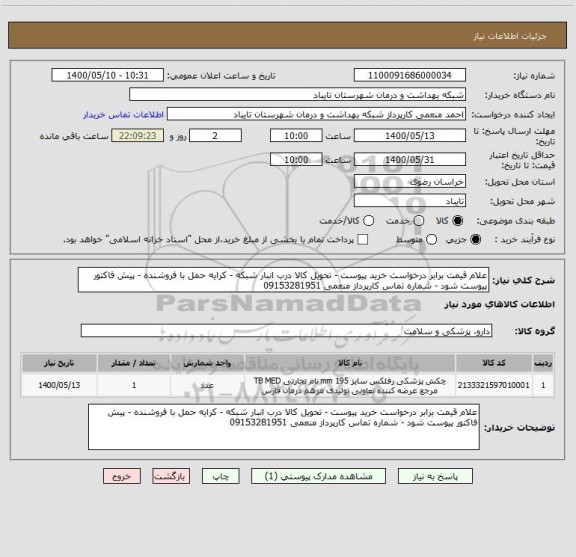Screen dimensions: 576x557
Task: Click the تاریخ نیاز column header
Action: click(59, 363)
